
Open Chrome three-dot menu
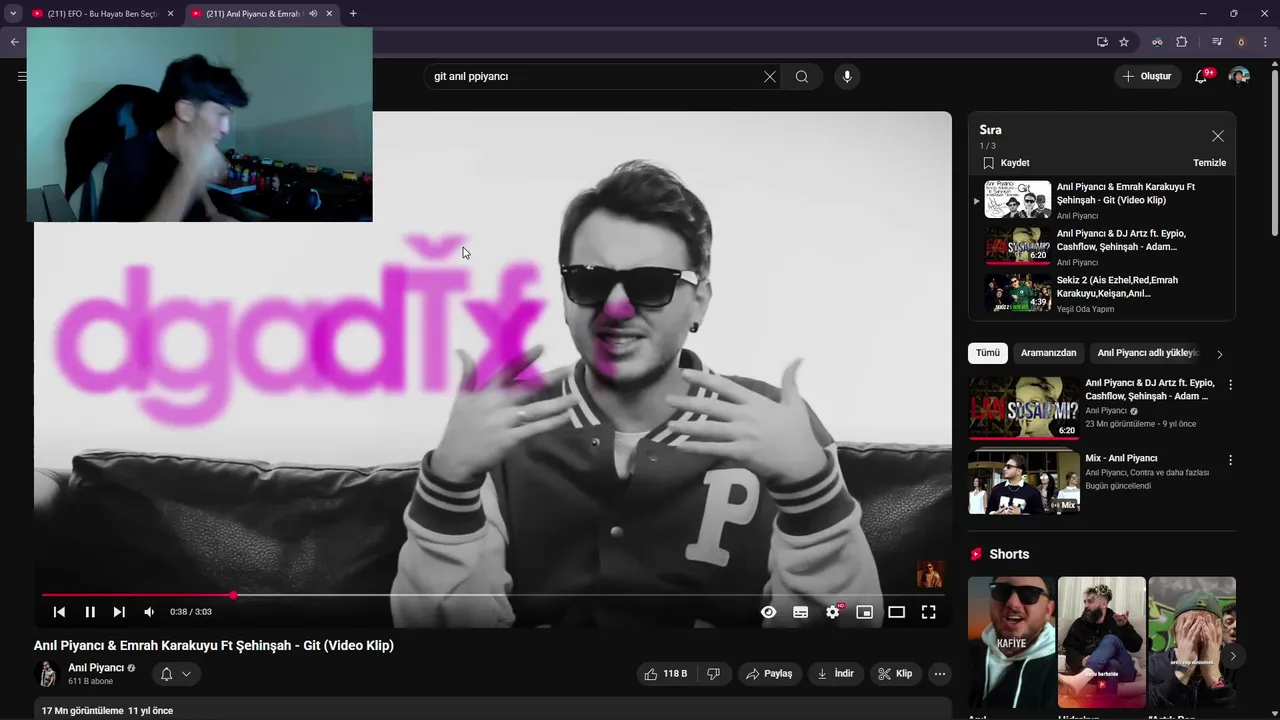pyautogui.click(x=1265, y=42)
